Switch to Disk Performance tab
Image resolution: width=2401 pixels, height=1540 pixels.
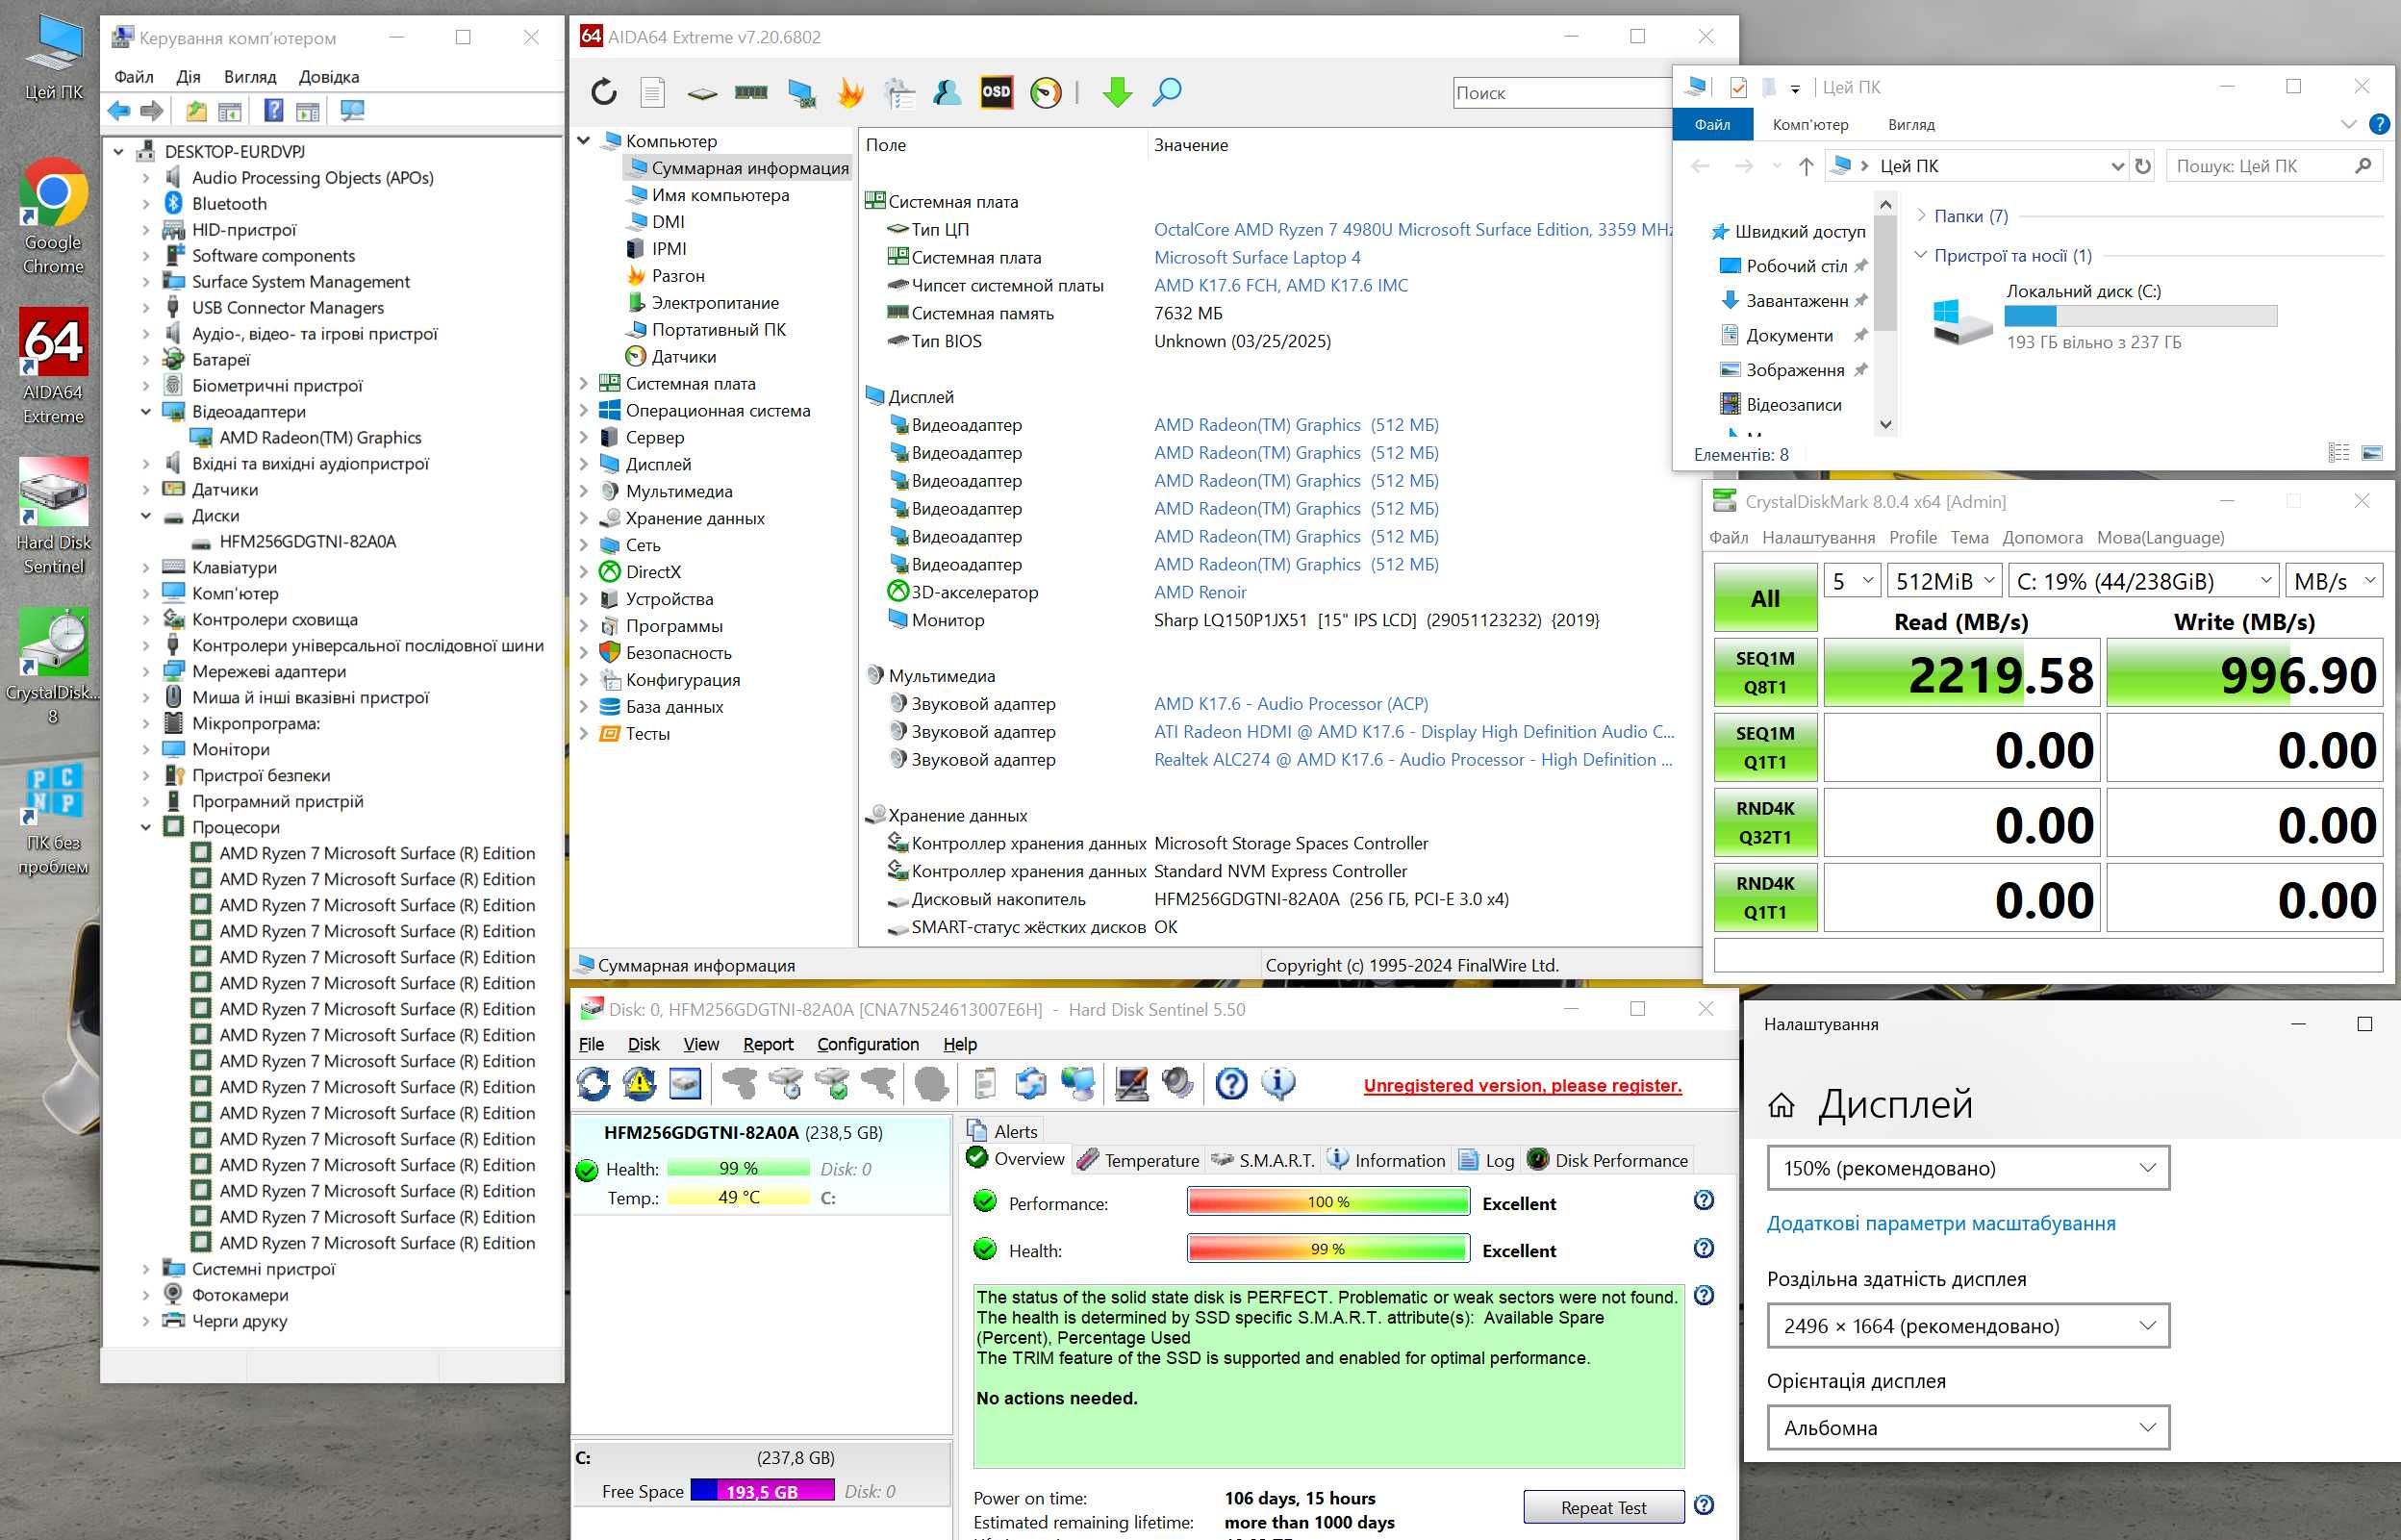tap(1607, 1160)
